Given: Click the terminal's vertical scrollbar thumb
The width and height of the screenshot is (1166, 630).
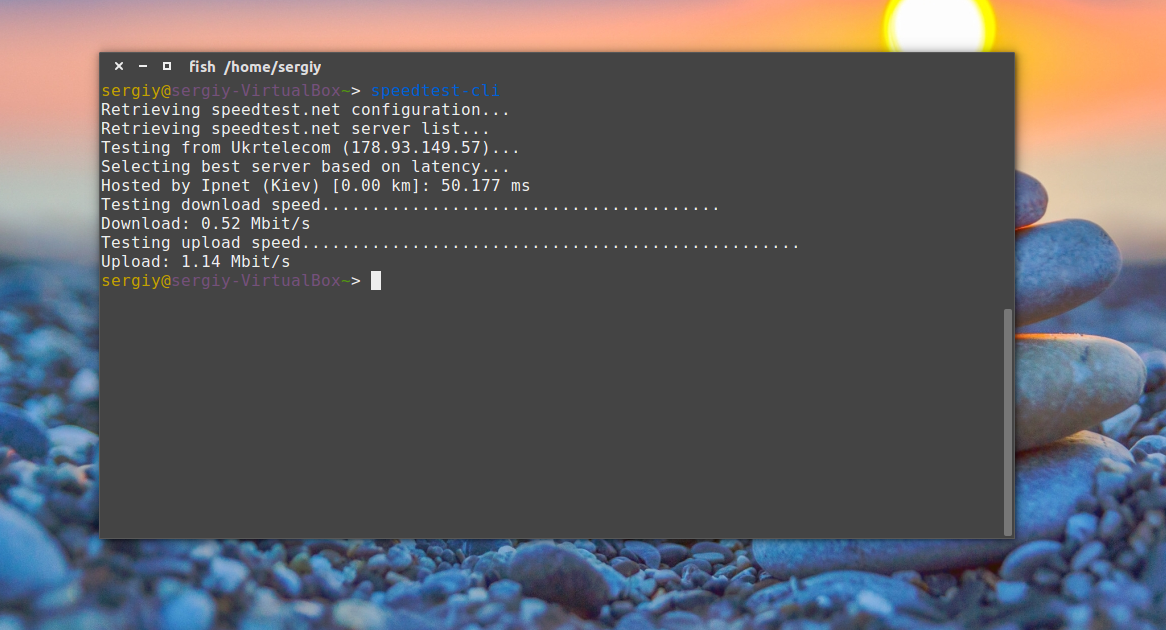Looking at the screenshot, I should coord(1007,420).
